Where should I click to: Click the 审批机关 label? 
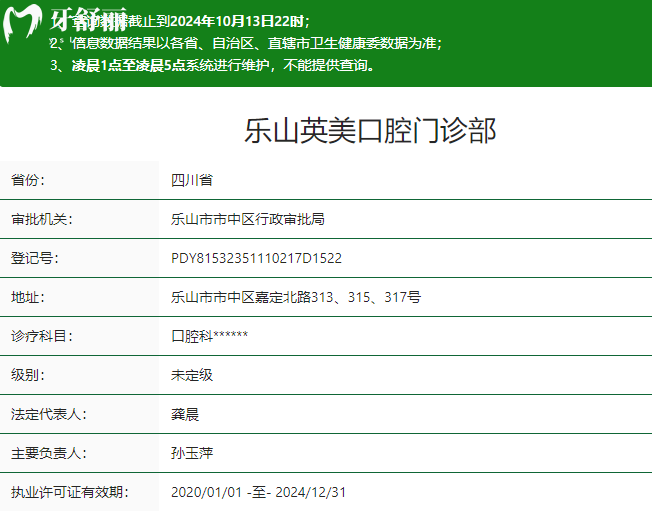click(42, 219)
